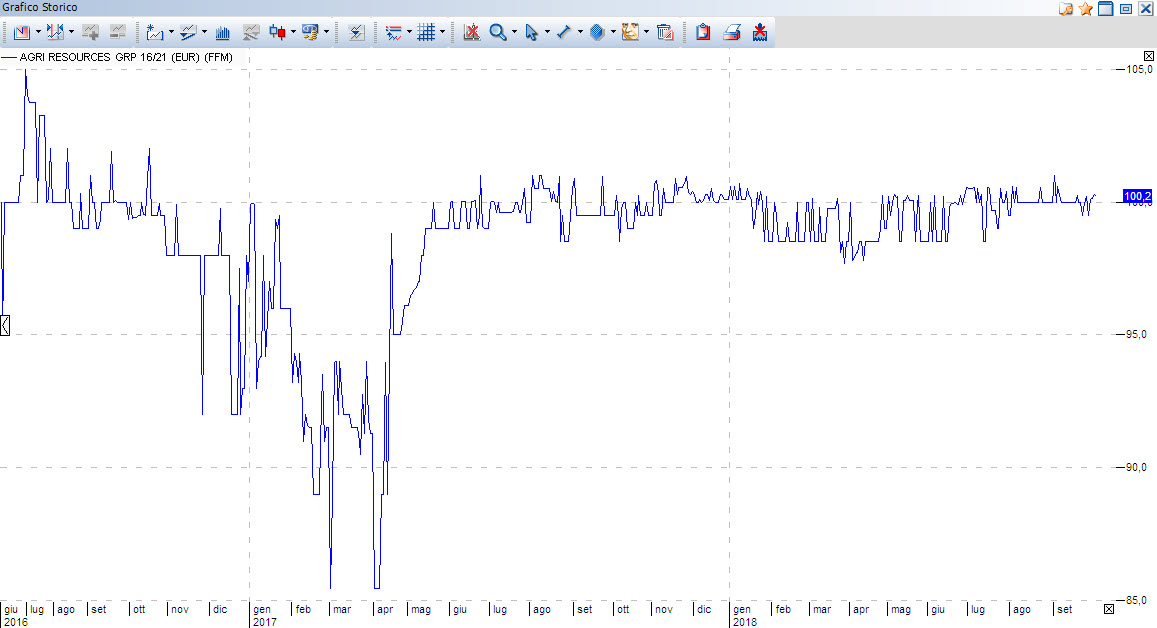
Task: Click the left scroll arrow marker on chart edge
Action: pyautogui.click(x=4, y=325)
